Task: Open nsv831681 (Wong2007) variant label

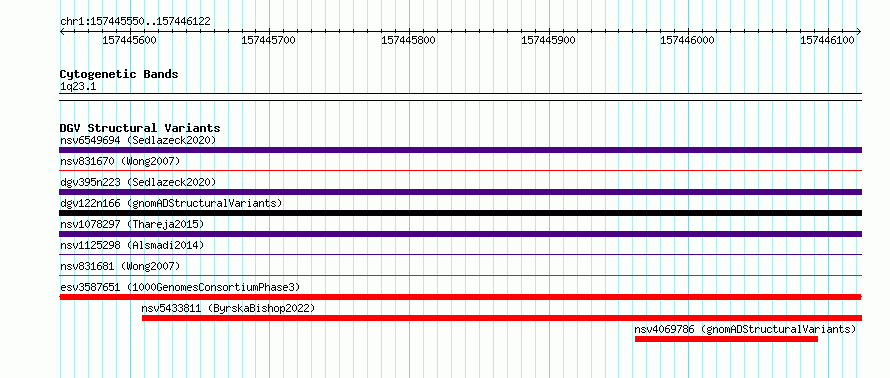Action: [120, 266]
